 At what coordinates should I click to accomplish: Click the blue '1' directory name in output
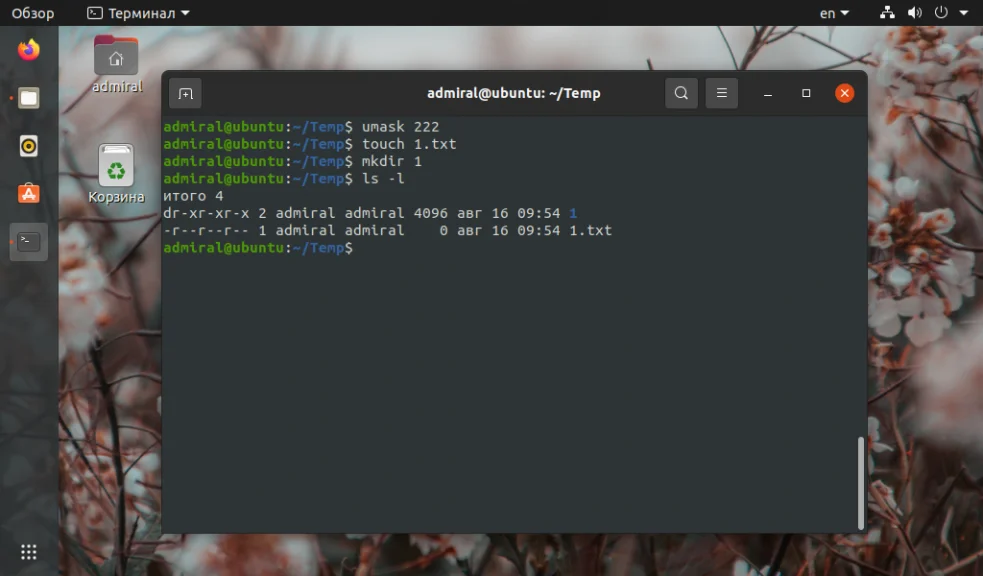[x=573, y=213]
